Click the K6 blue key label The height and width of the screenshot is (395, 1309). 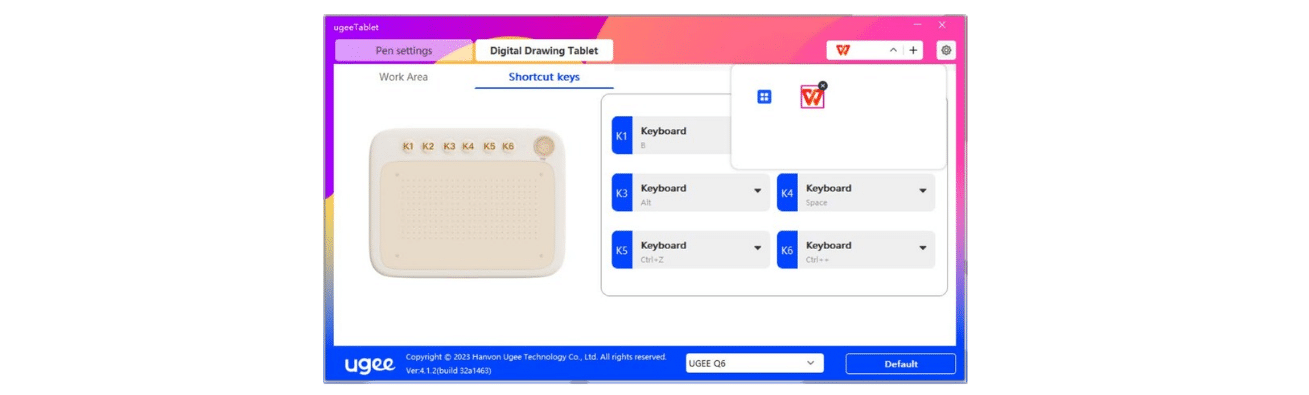point(786,249)
